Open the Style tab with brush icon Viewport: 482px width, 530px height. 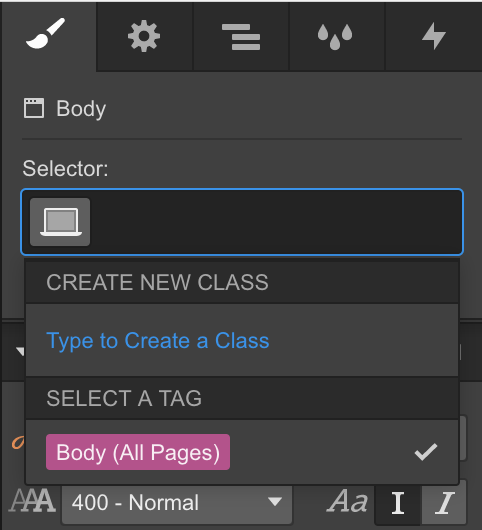(x=47, y=35)
